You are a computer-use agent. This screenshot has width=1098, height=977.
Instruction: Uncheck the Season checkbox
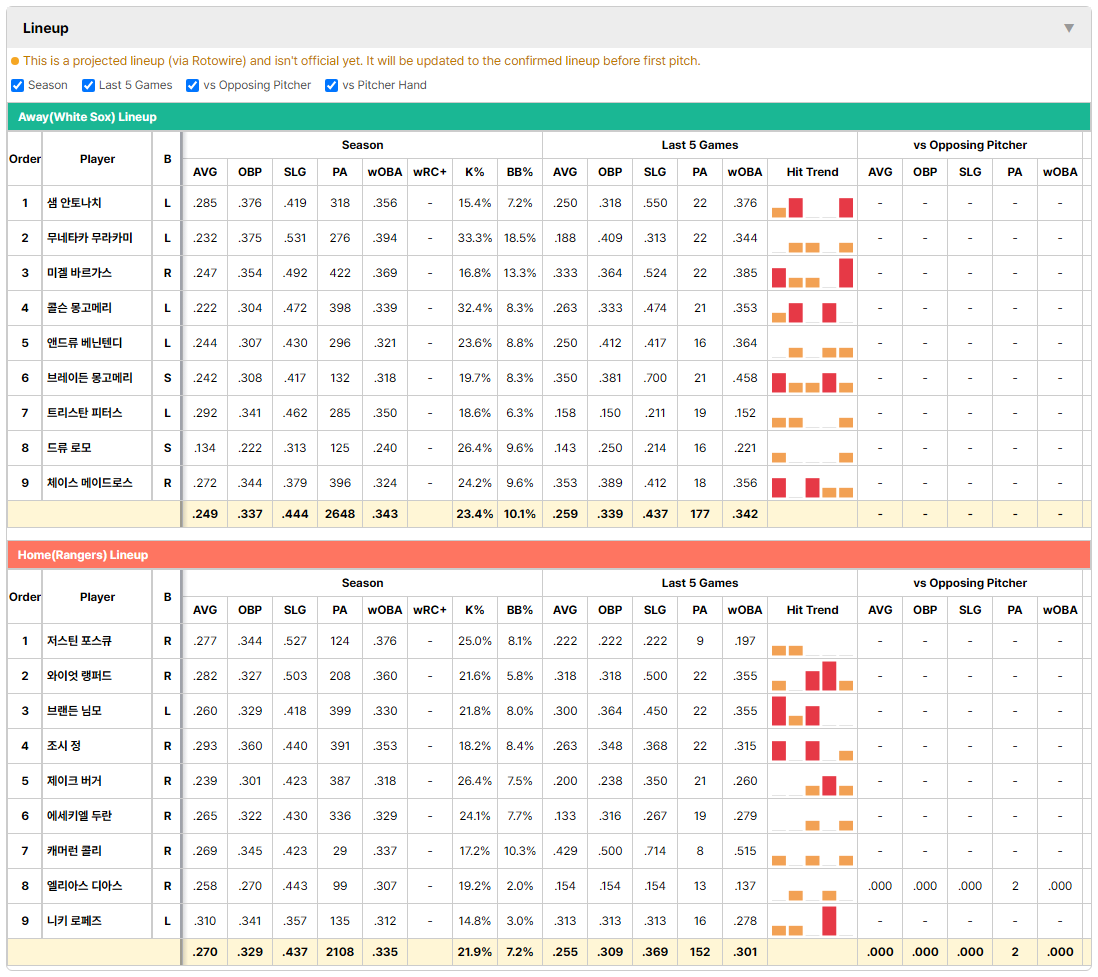[18, 85]
